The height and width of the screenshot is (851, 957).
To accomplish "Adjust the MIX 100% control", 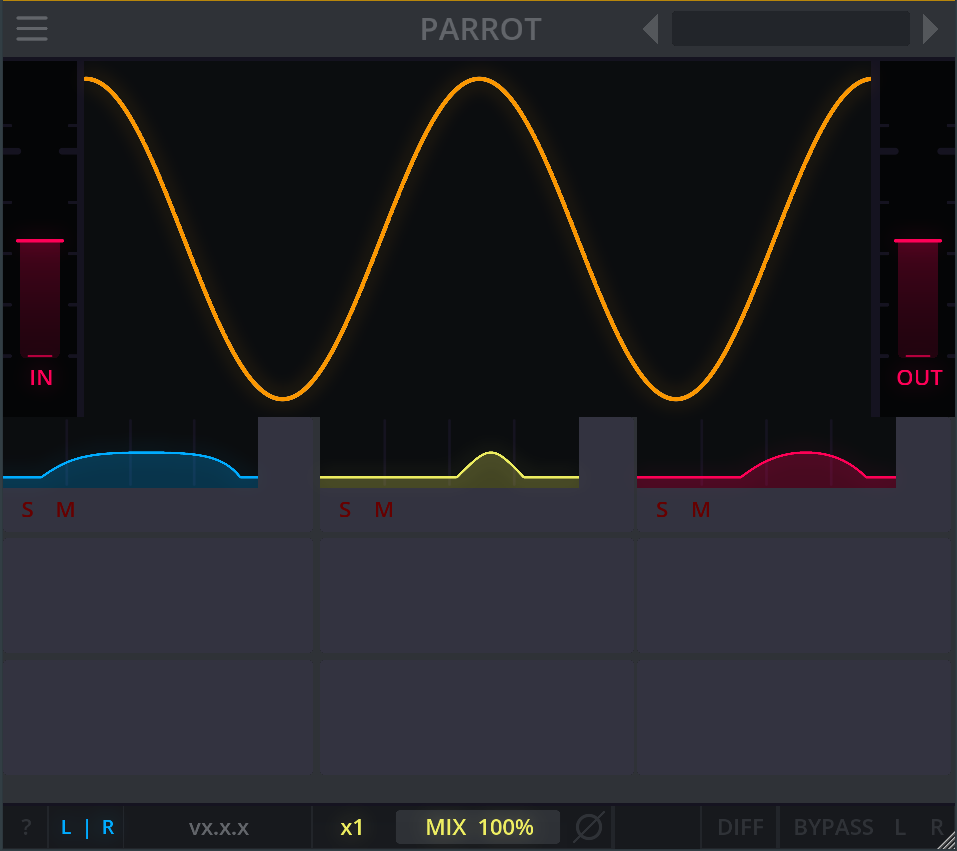I will coord(478,827).
